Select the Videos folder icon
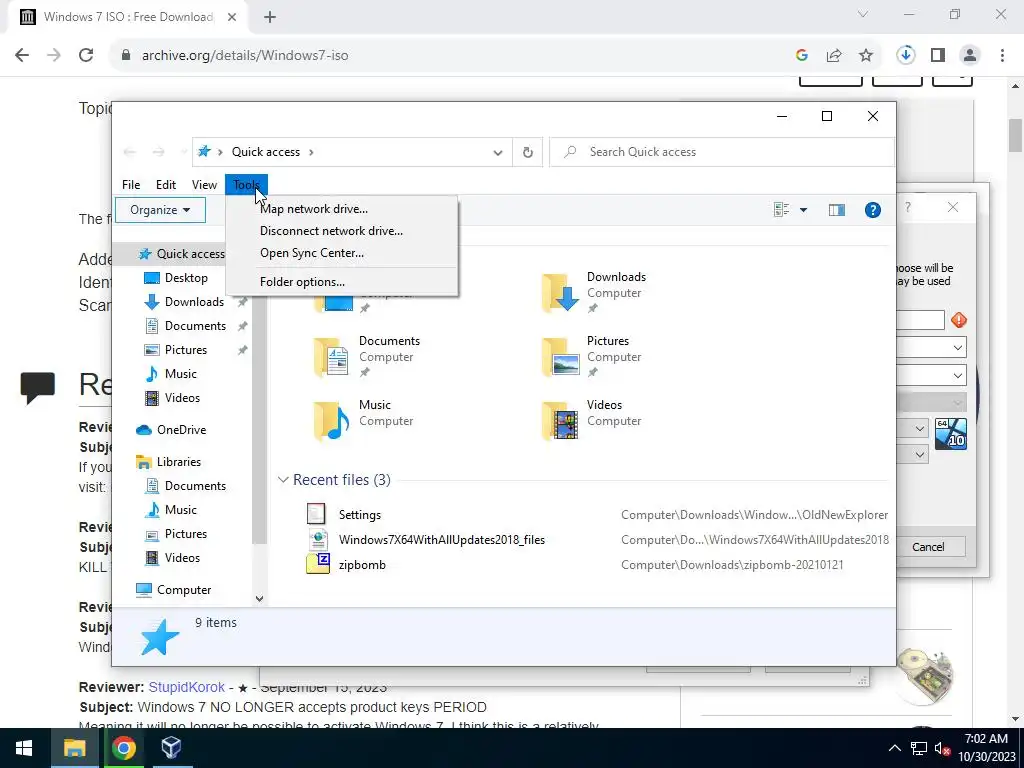 pos(561,421)
